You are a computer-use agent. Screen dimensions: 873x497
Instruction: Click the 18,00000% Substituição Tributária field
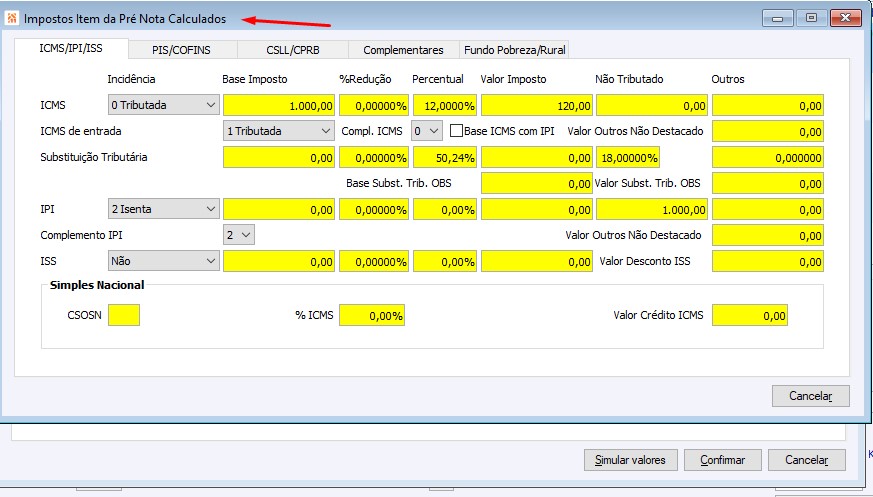[628, 158]
